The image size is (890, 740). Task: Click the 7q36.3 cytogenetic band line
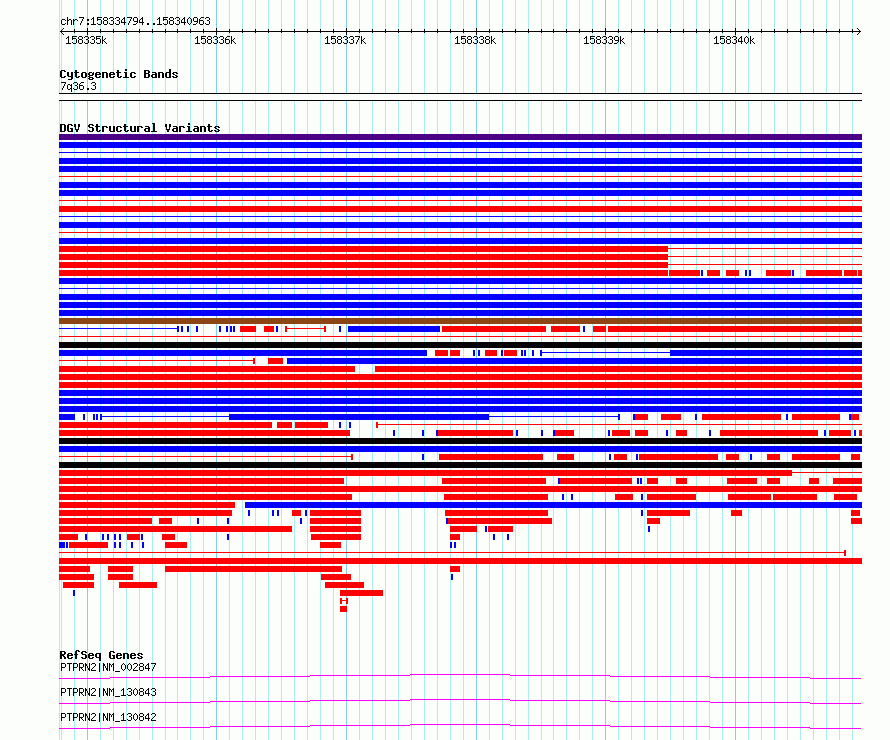pos(460,97)
